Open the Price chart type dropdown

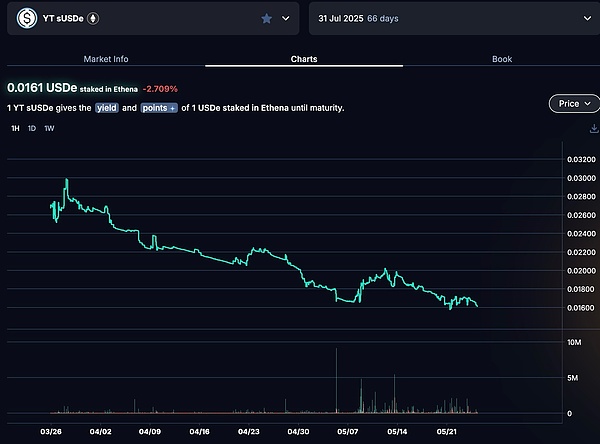point(574,103)
